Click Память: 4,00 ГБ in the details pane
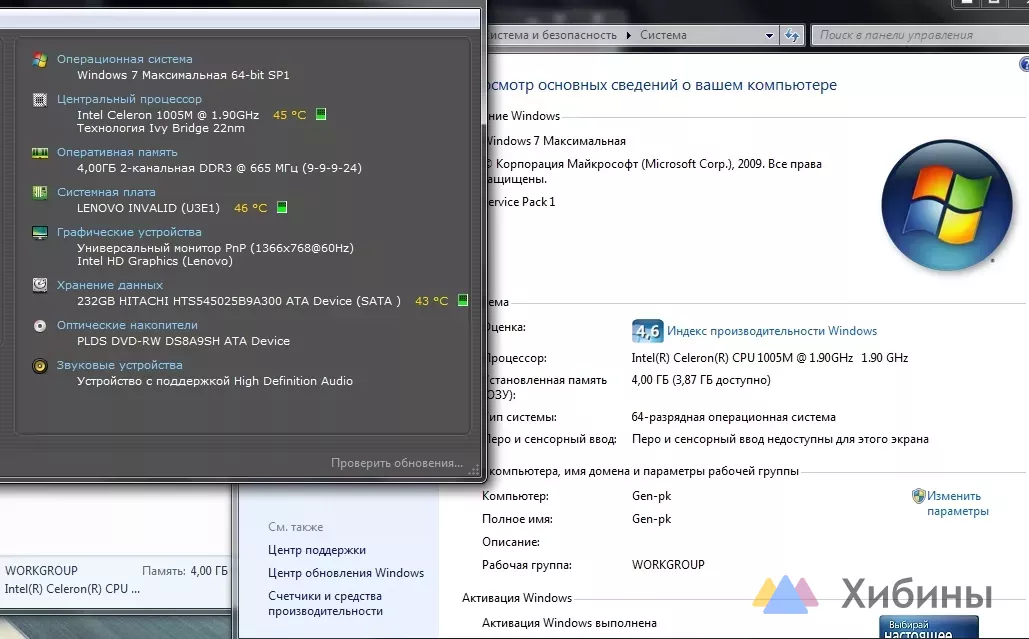 coord(184,571)
